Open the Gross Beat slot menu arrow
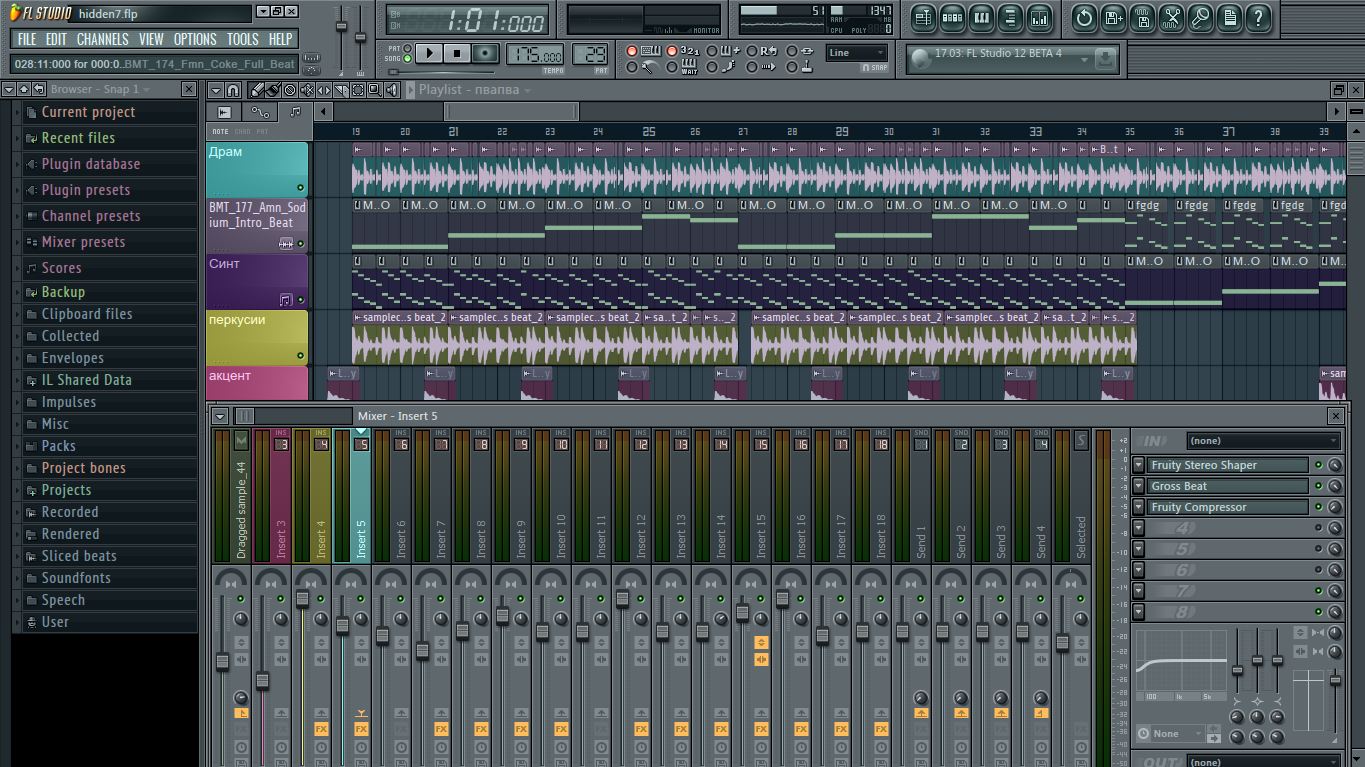The image size is (1365, 767). click(x=1138, y=486)
